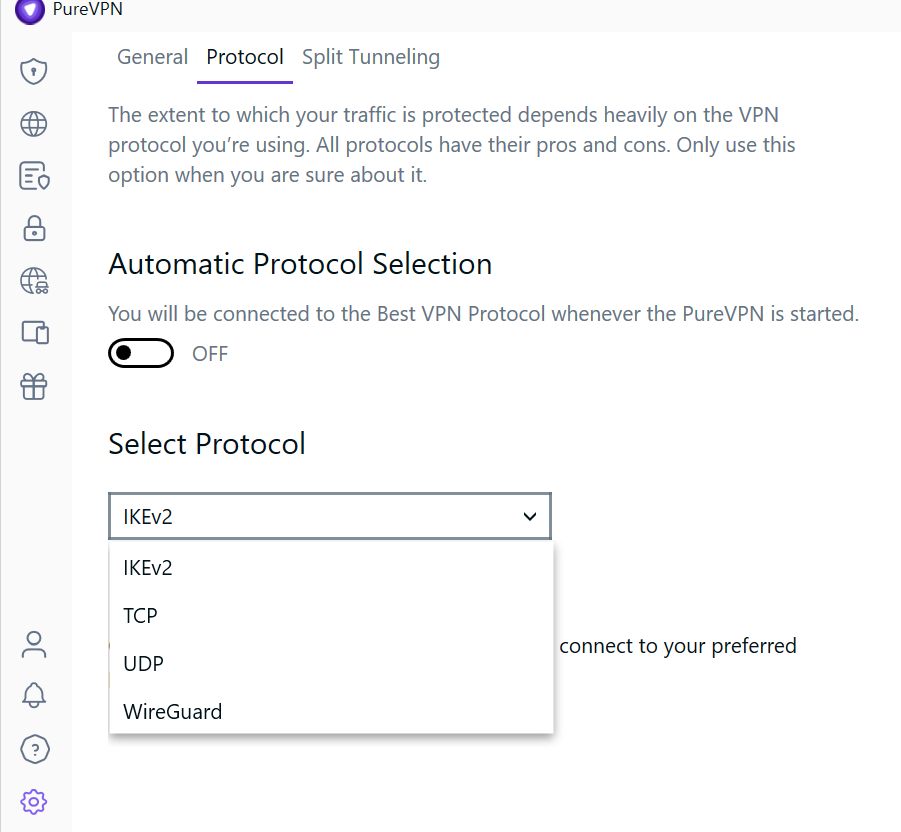
Task: Open the shield protection sidebar icon
Action: pos(35,71)
